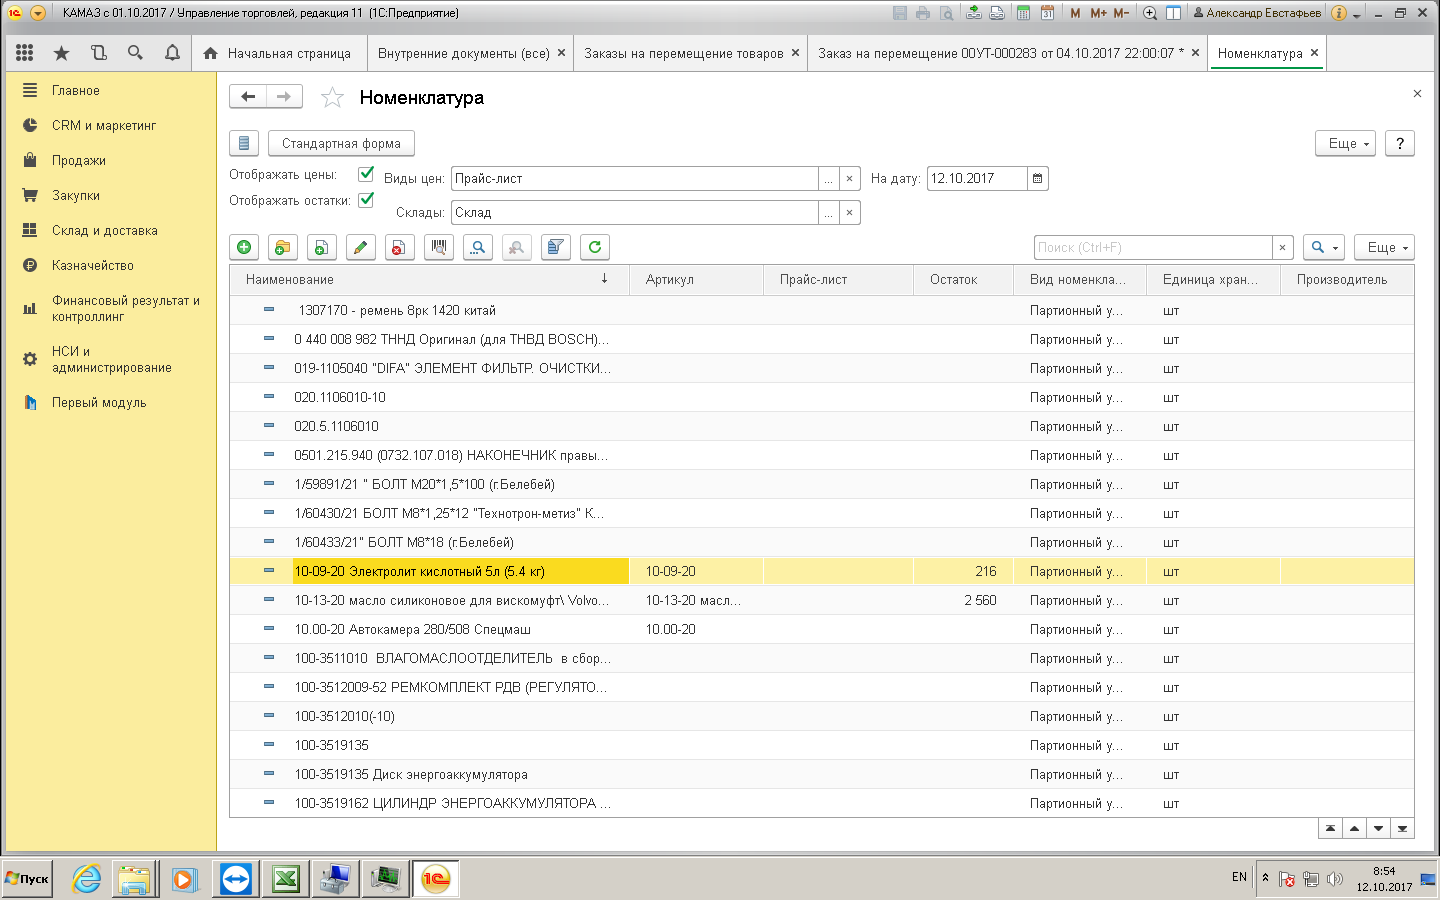1440x900 pixels.
Task: Click the M+ memory button
Action: point(1098,13)
